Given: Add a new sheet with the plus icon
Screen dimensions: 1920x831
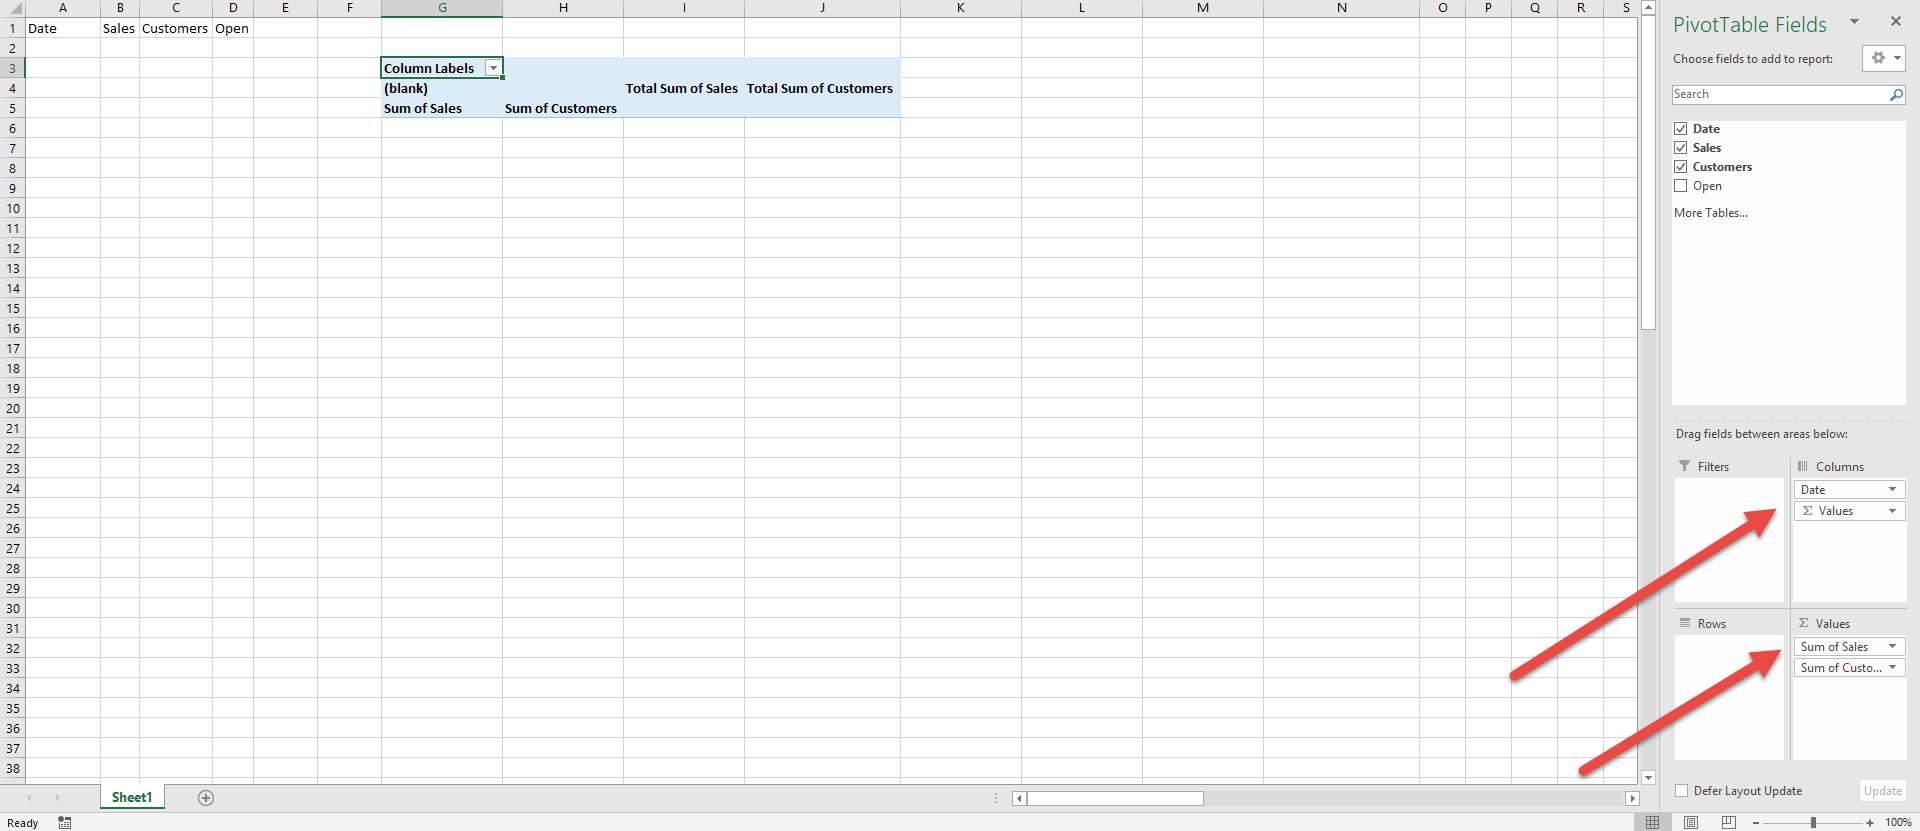Looking at the screenshot, I should click(206, 798).
